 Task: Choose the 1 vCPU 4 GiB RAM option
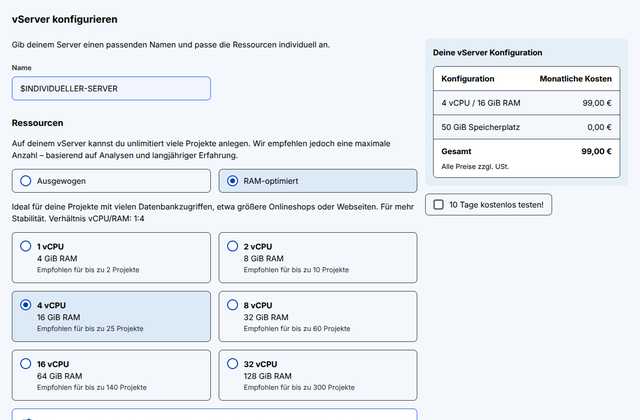(111, 258)
